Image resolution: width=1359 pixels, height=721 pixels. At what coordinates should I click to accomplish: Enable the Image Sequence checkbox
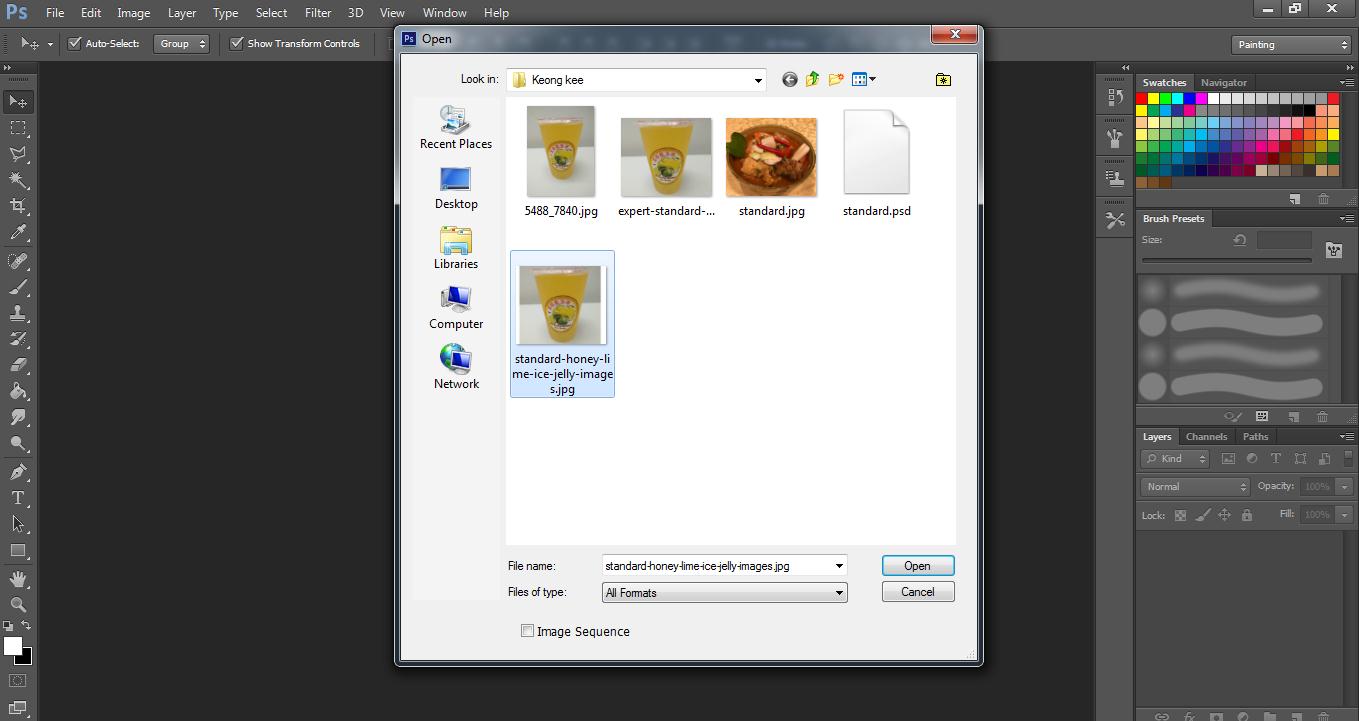click(x=527, y=631)
